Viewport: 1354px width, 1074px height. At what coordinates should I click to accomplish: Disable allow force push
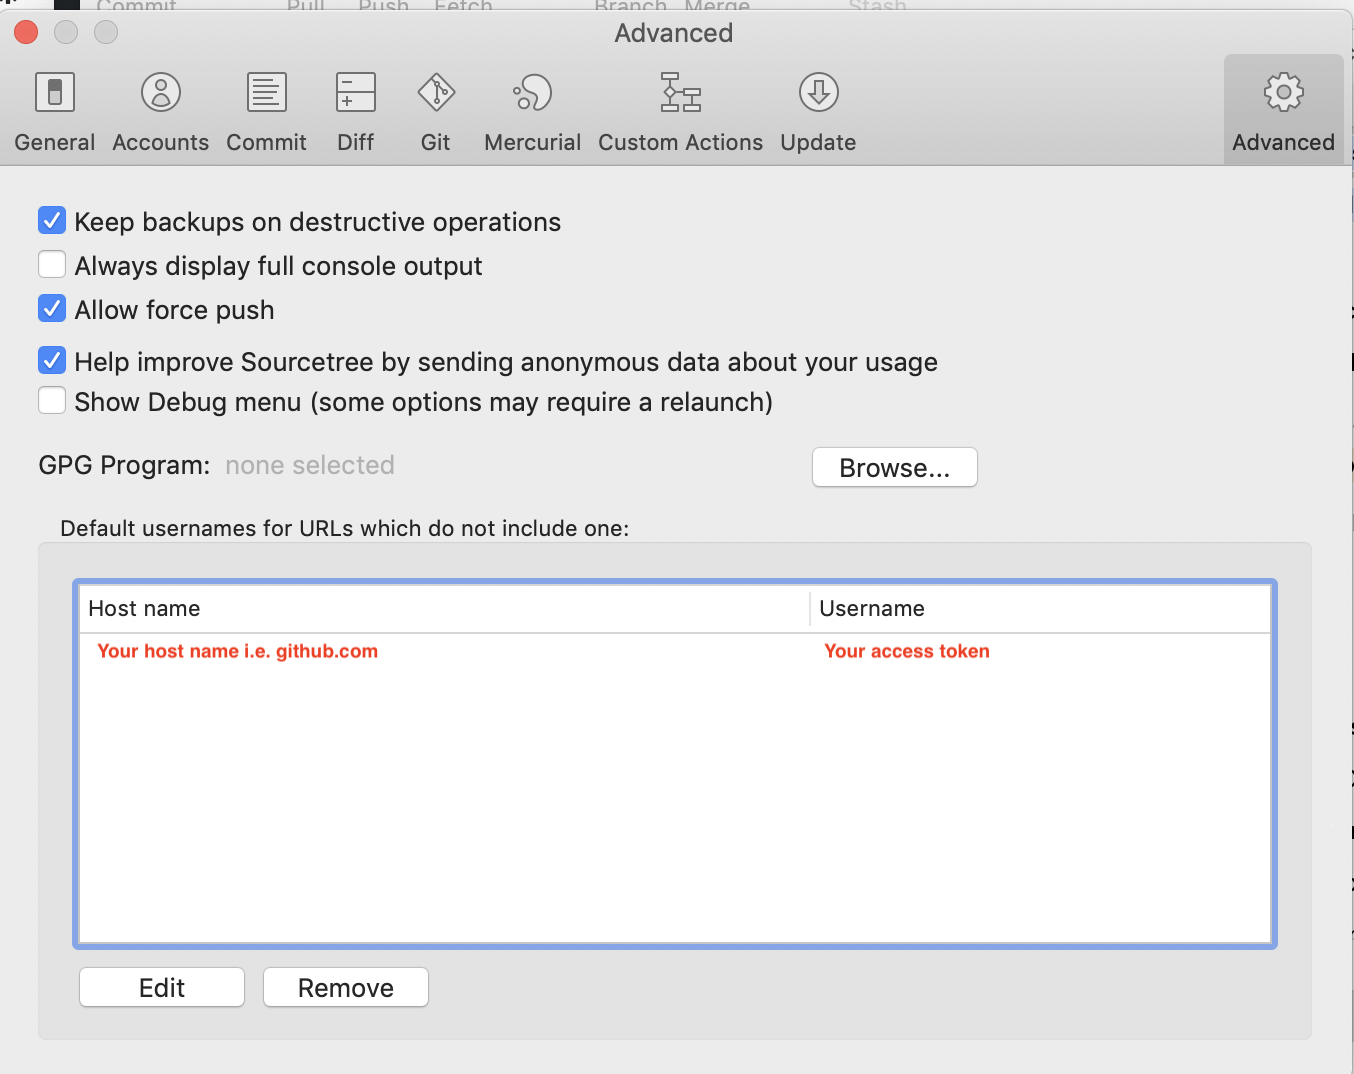click(51, 308)
